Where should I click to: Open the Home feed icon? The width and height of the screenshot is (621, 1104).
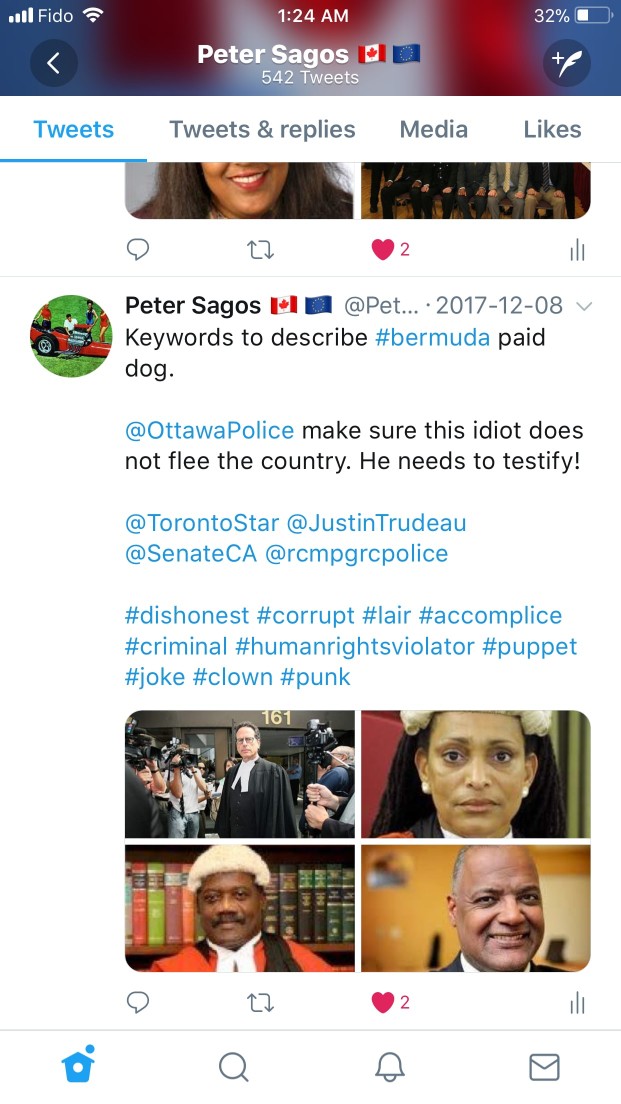(77, 1065)
